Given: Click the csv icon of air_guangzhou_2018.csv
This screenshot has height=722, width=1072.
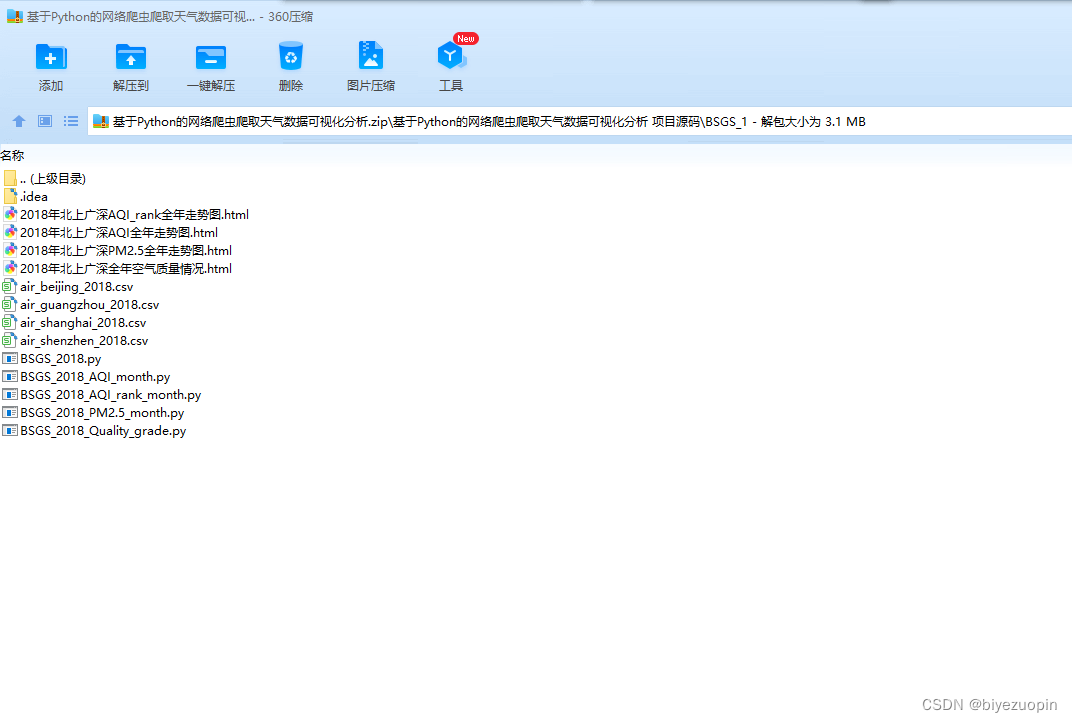Looking at the screenshot, I should 10,304.
